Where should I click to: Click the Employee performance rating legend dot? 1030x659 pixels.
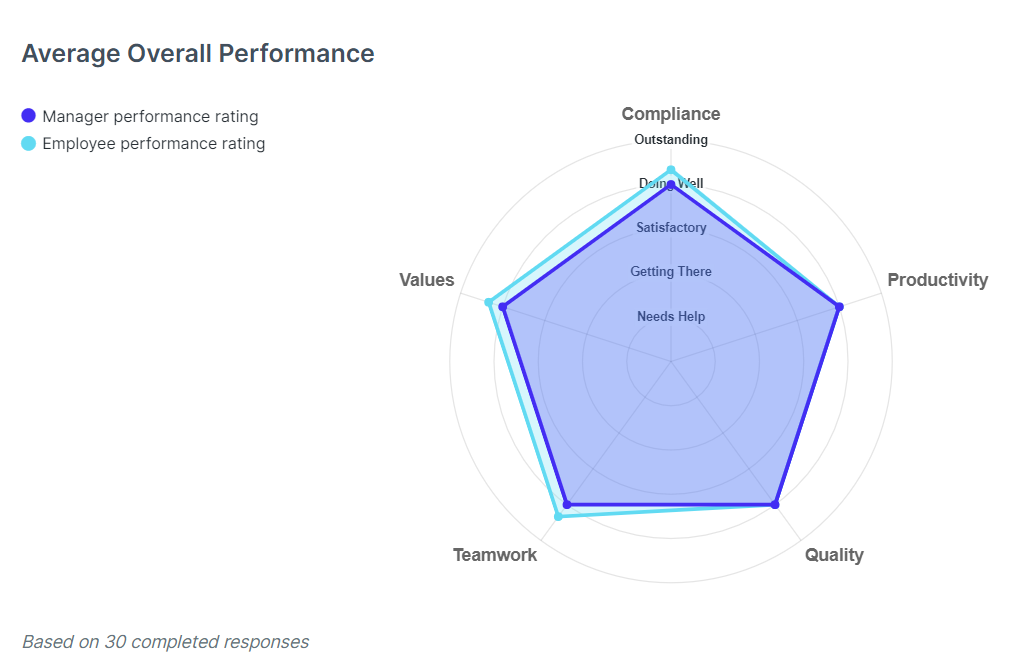[x=28, y=143]
